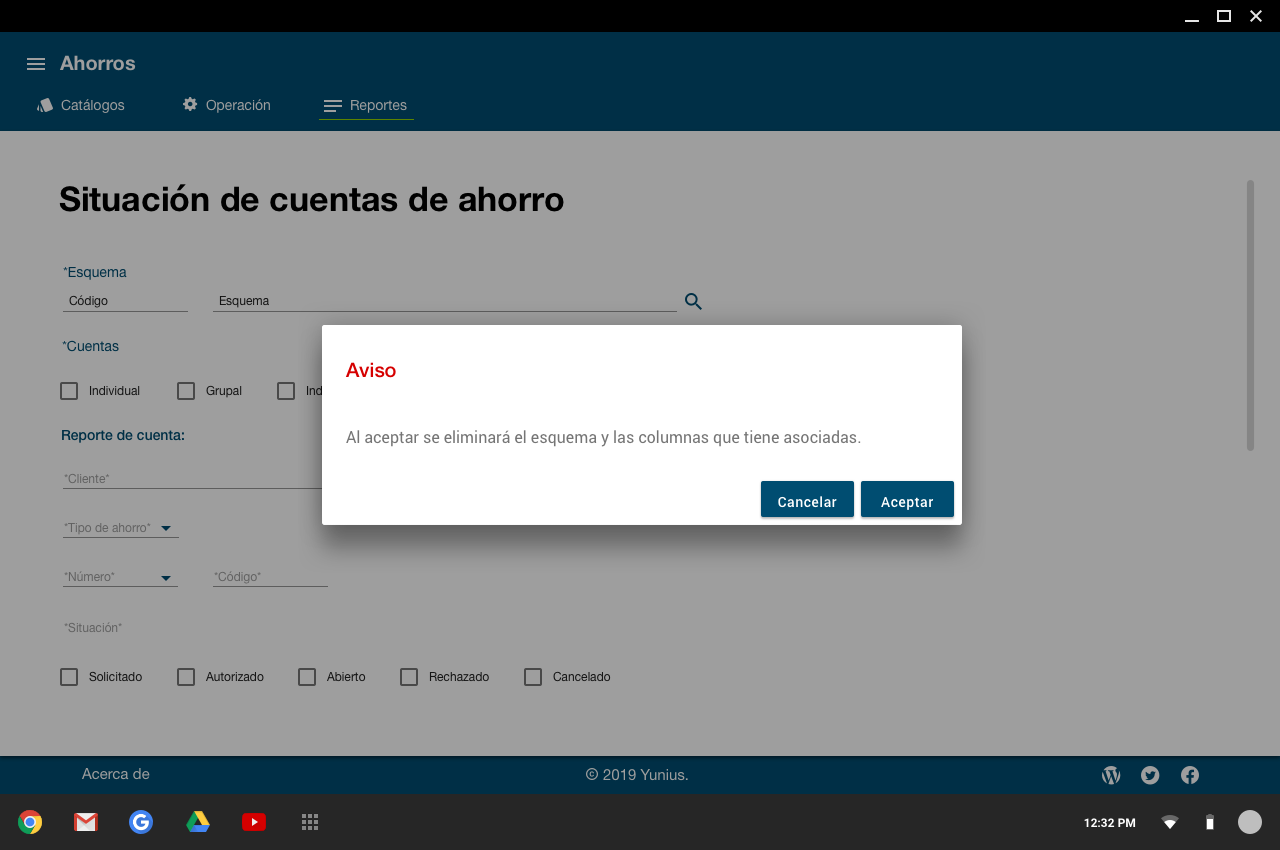The image size is (1280, 850).
Task: Toggle the Individual account checkbox
Action: click(x=69, y=391)
